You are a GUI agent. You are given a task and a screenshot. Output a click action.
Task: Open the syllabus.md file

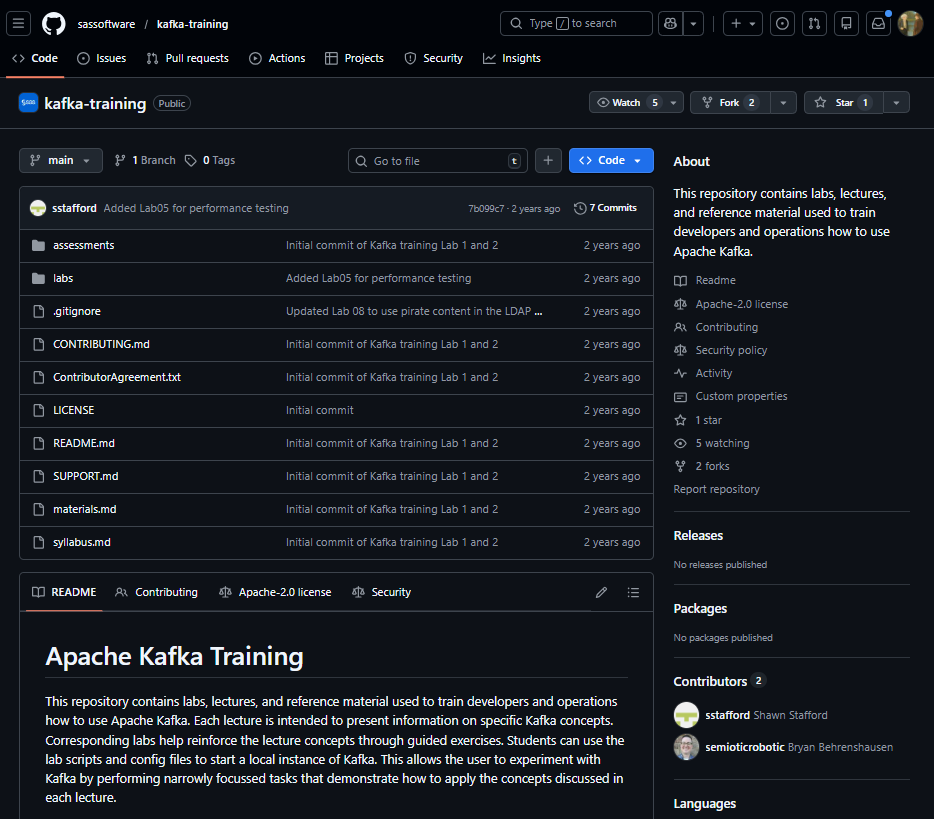(x=82, y=542)
